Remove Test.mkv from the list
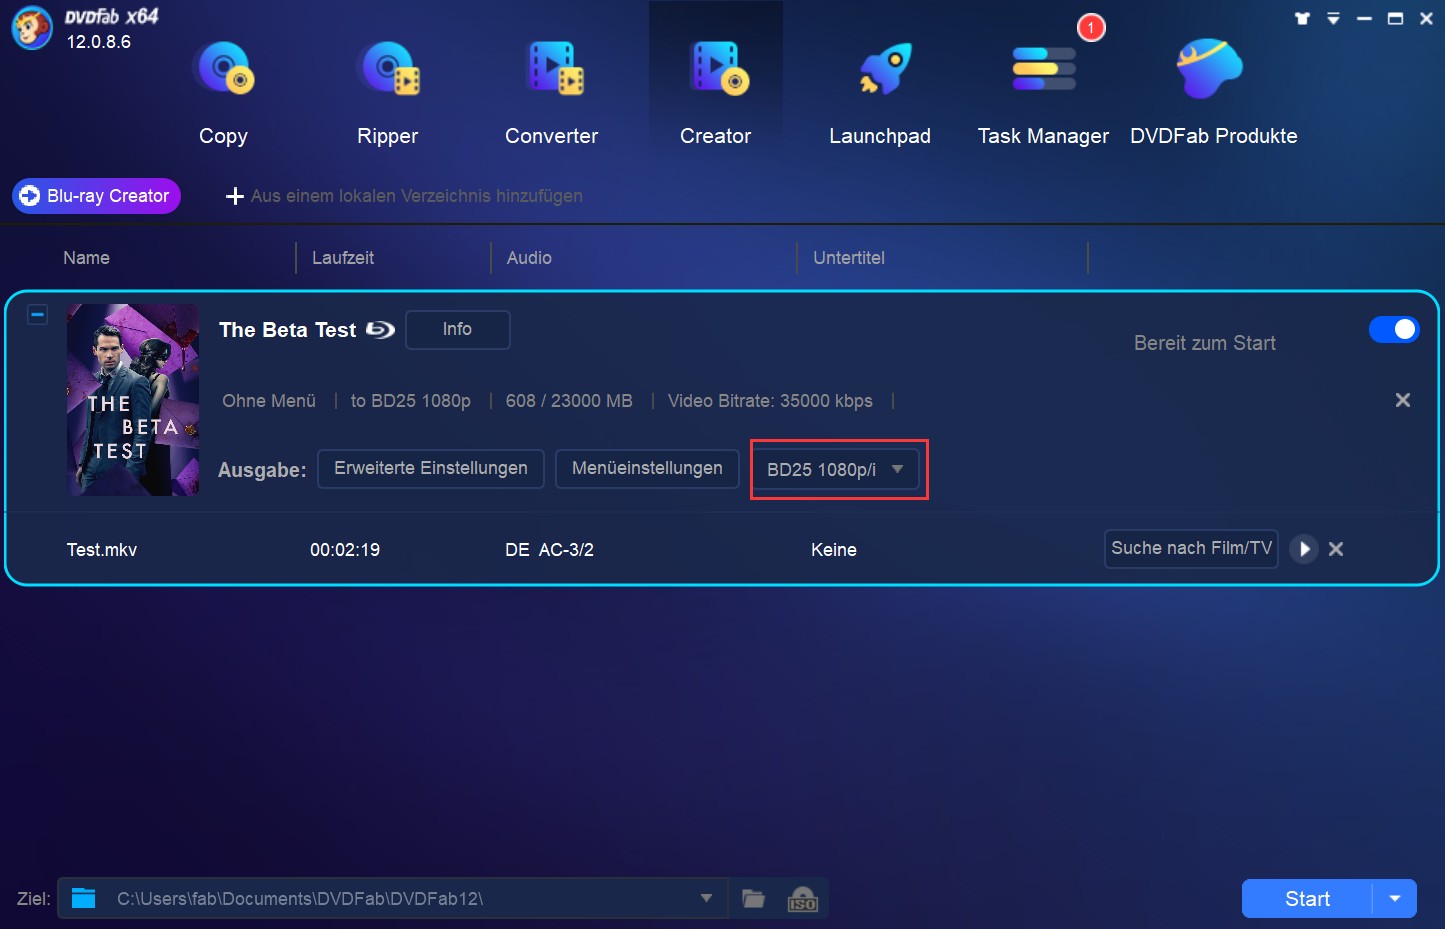Viewport: 1445px width, 929px height. 1336,549
